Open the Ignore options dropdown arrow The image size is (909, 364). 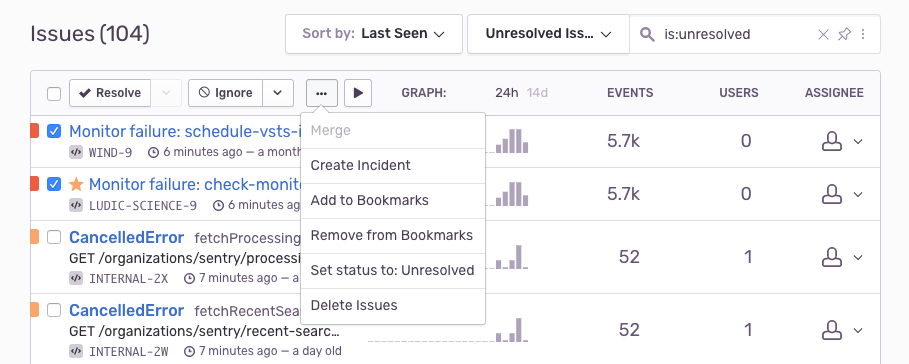coord(278,93)
